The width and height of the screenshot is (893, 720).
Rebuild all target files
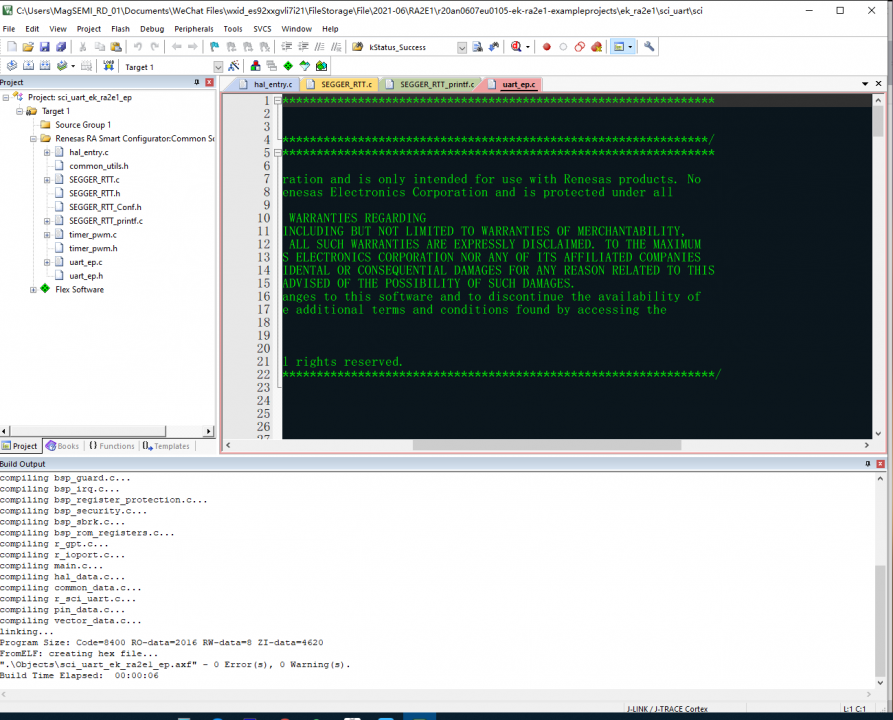(x=45, y=66)
